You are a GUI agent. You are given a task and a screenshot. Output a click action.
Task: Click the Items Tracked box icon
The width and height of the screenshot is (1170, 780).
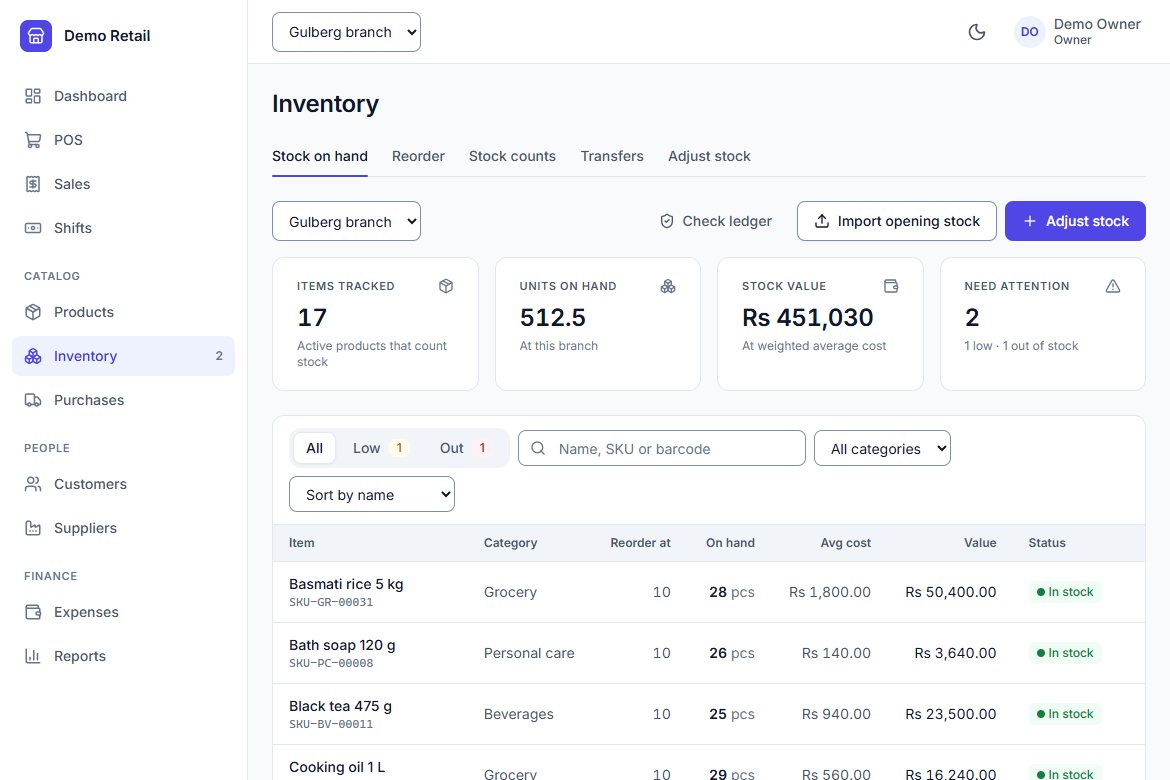(446, 286)
